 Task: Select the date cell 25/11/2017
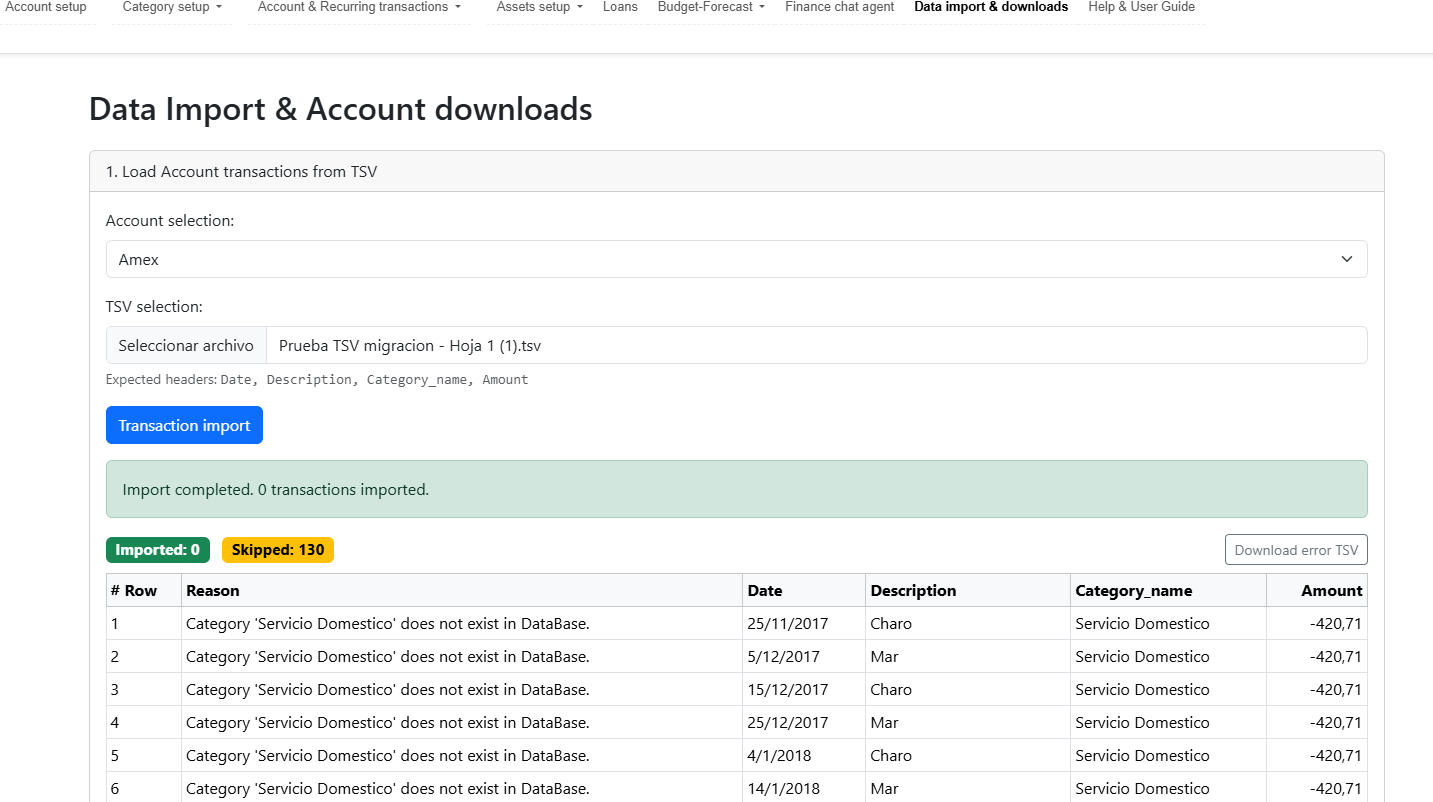pyautogui.click(x=804, y=623)
